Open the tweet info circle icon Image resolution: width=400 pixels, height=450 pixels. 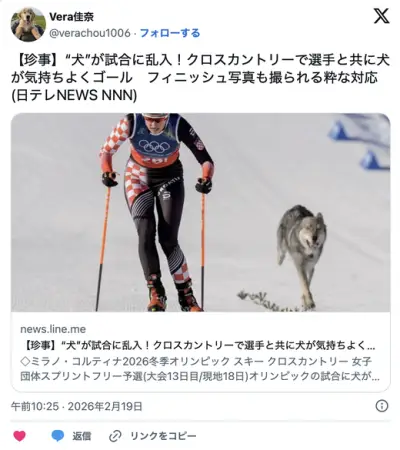382,406
